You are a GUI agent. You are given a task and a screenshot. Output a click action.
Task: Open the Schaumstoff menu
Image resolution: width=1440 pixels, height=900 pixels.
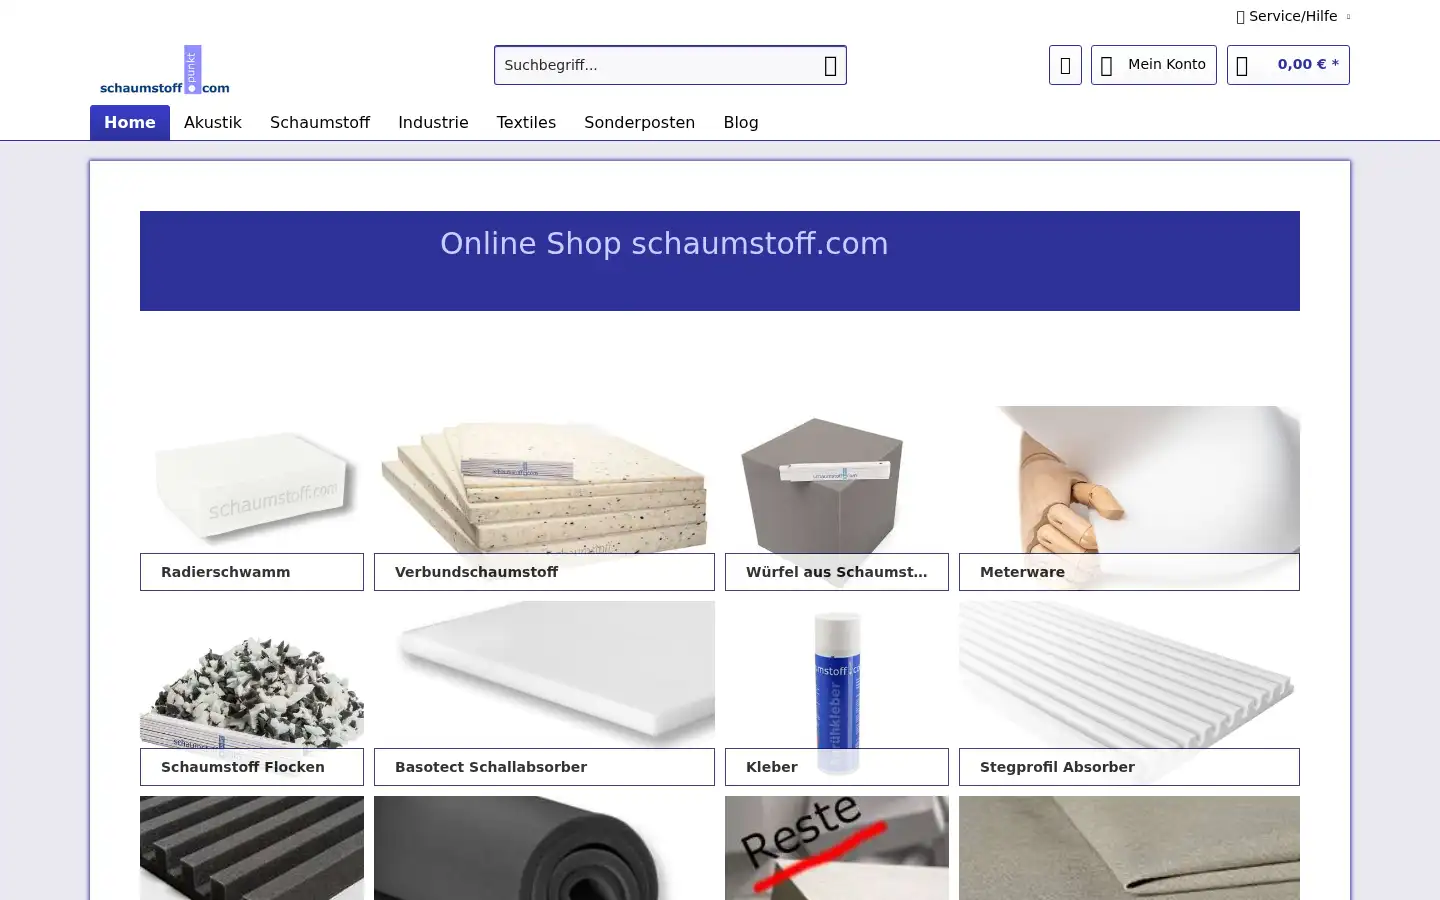click(320, 122)
